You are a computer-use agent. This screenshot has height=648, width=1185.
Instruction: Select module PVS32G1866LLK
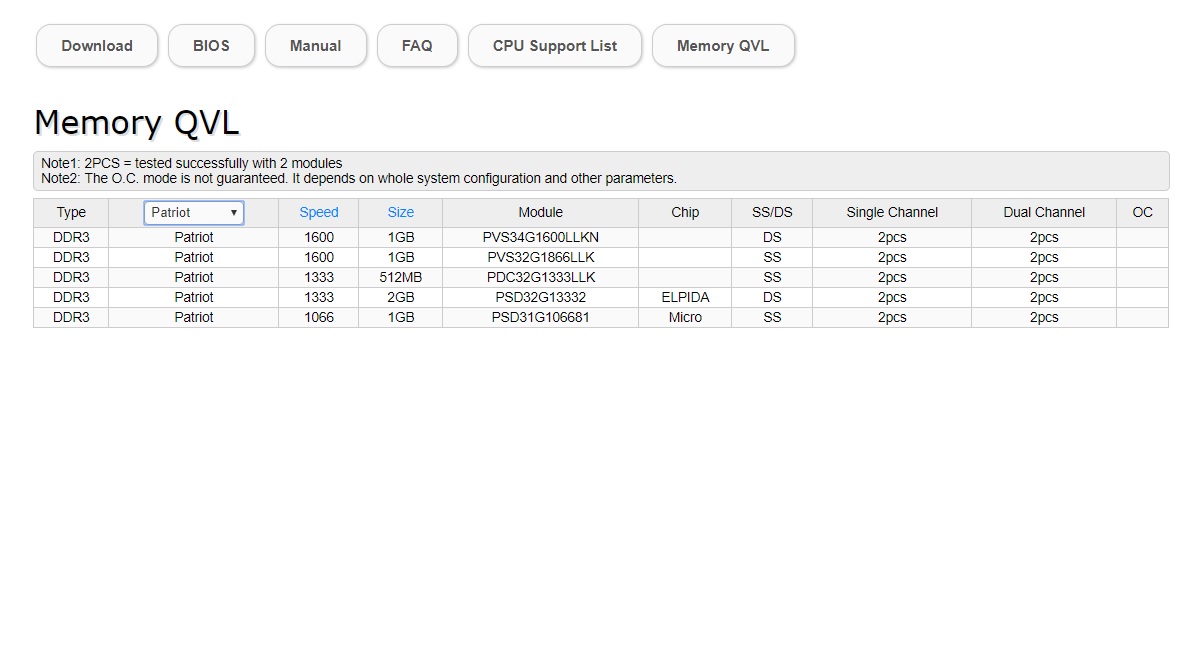pos(540,257)
